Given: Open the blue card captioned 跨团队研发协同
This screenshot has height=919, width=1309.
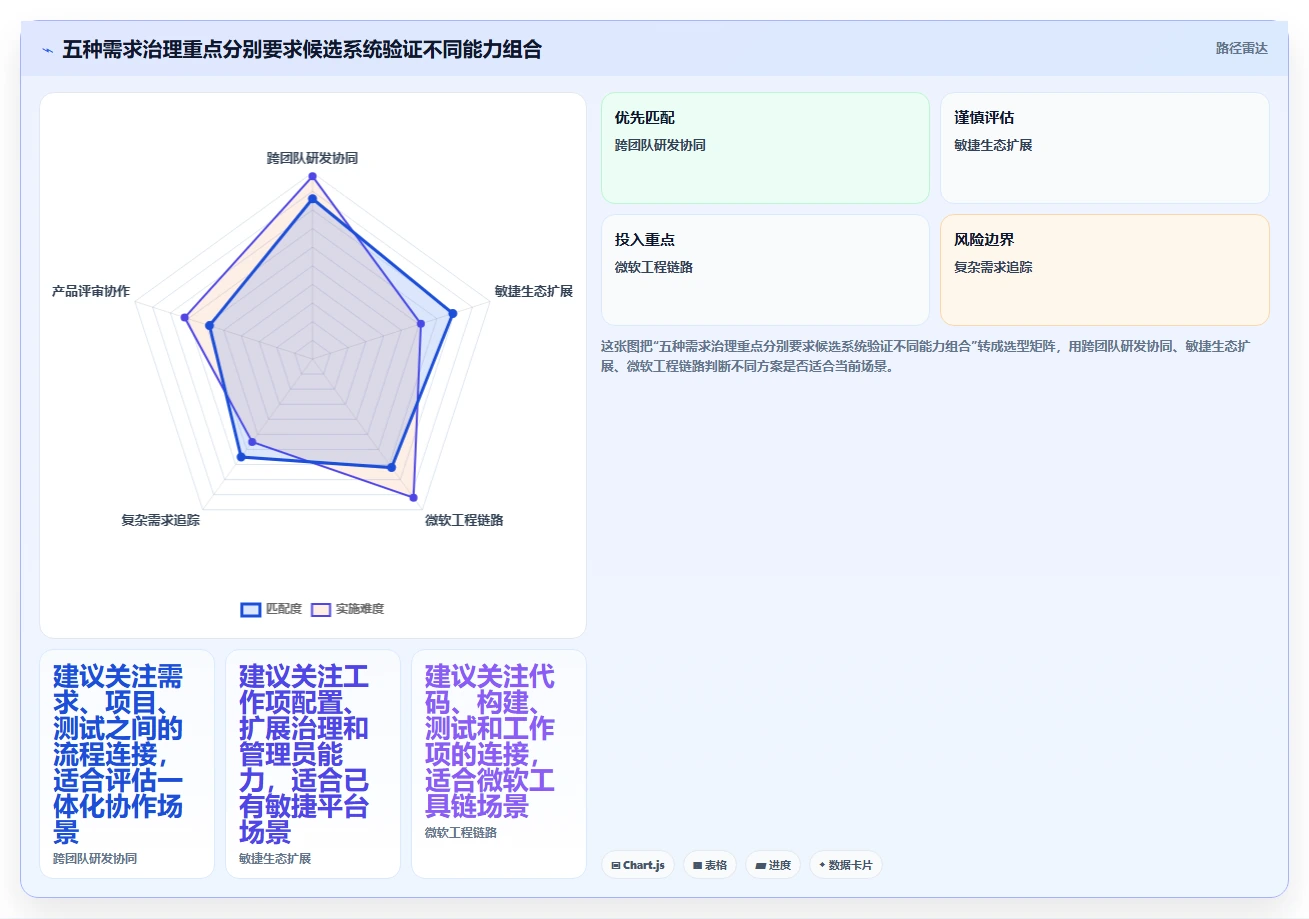Looking at the screenshot, I should tap(127, 764).
